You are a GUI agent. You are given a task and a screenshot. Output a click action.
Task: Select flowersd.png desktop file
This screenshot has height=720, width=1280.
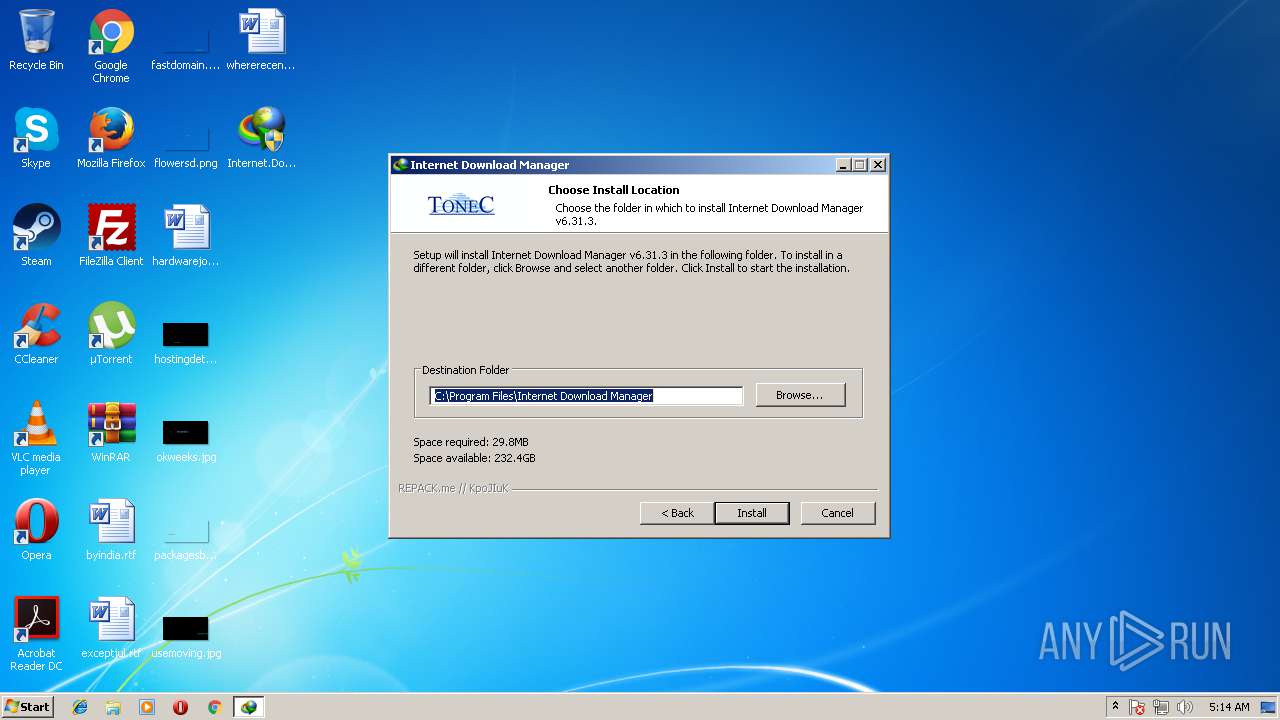tap(186, 138)
